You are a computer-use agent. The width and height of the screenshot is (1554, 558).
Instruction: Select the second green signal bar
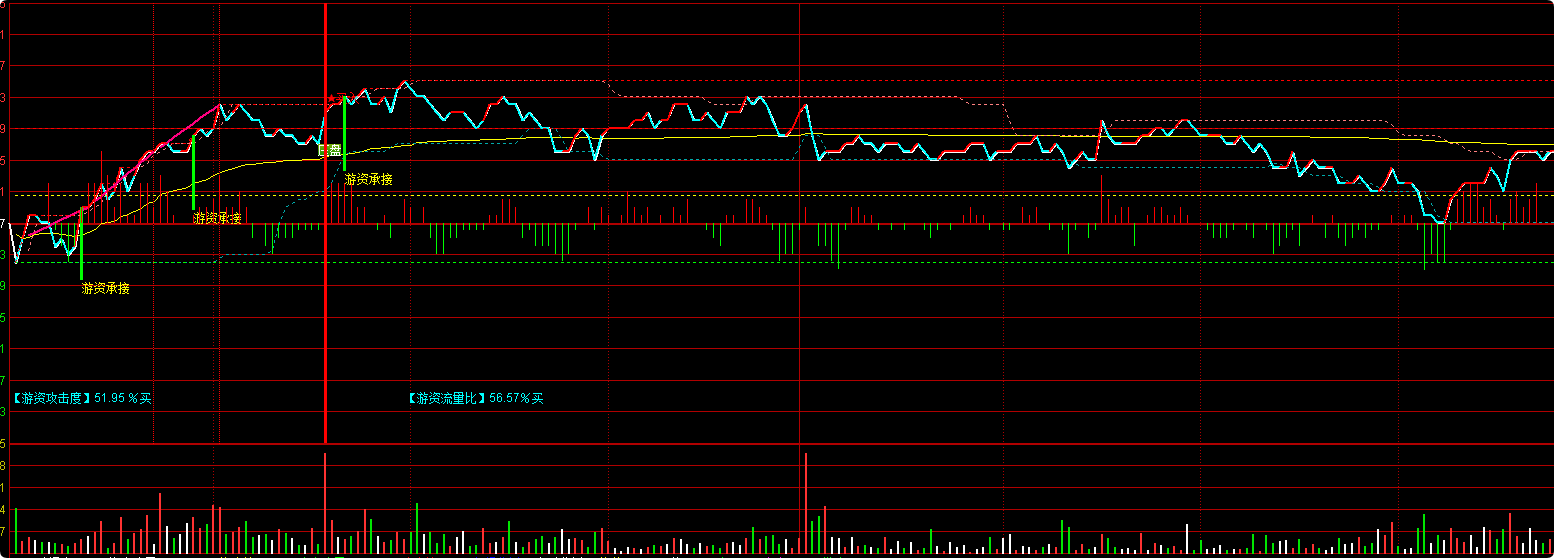coord(193,172)
